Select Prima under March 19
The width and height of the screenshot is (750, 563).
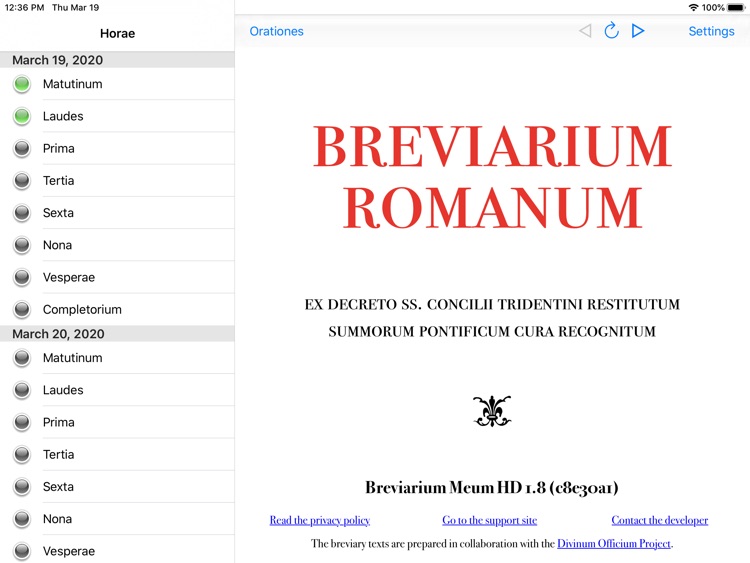[117, 148]
